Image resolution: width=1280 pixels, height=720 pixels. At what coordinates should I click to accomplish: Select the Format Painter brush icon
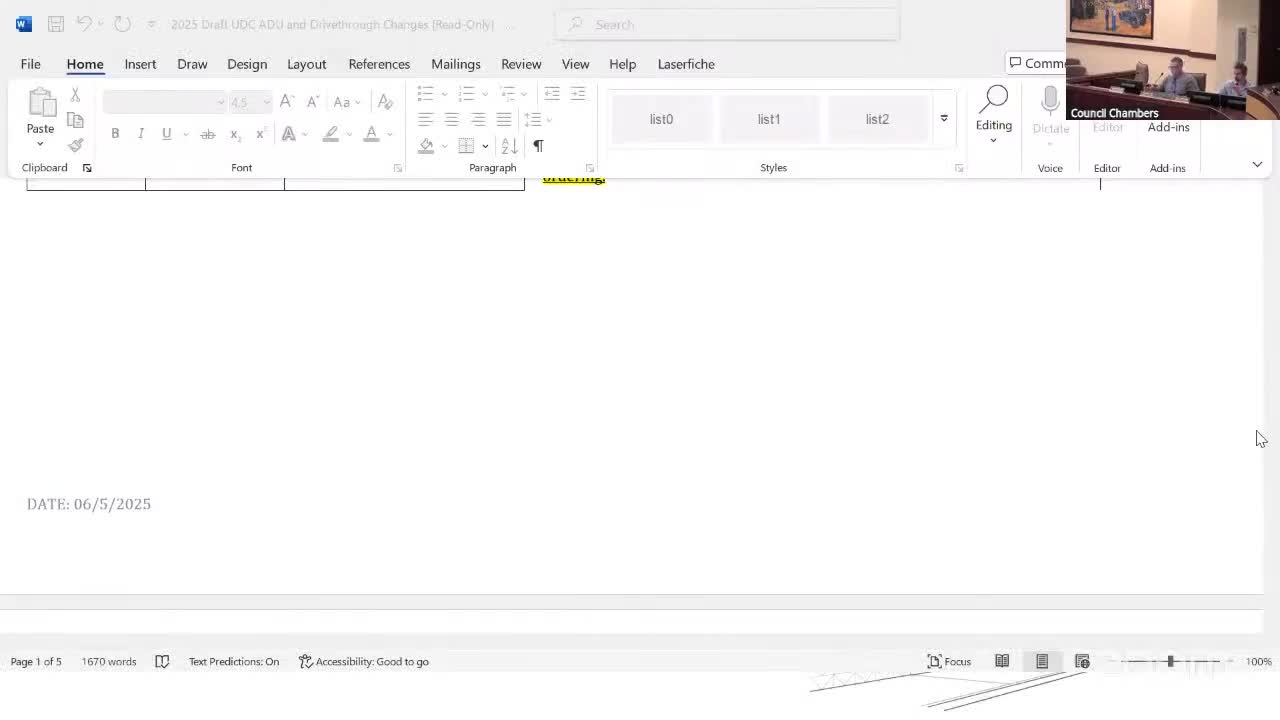(x=75, y=145)
